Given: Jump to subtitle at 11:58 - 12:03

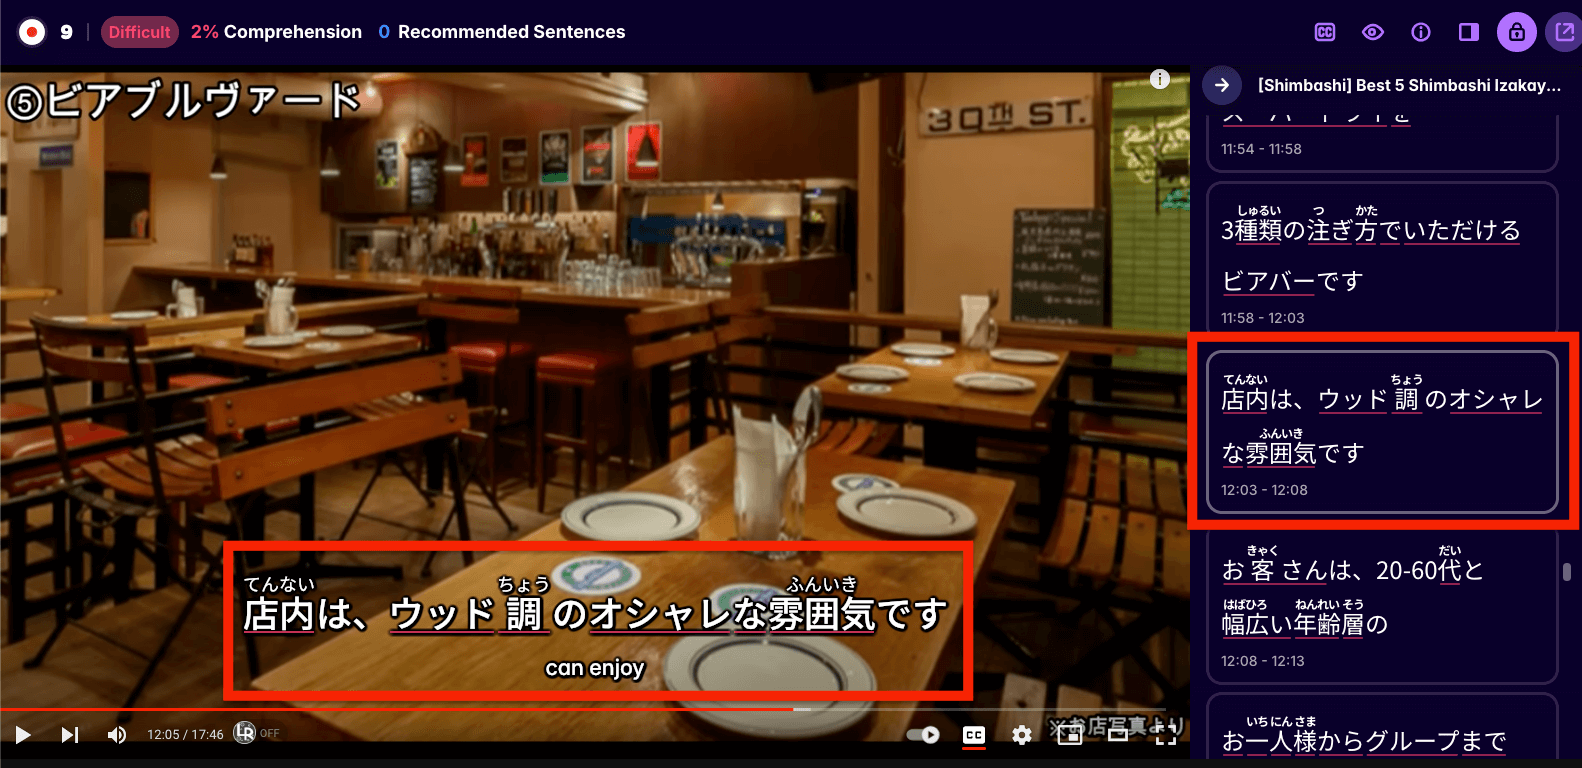Looking at the screenshot, I should (x=1382, y=256).
